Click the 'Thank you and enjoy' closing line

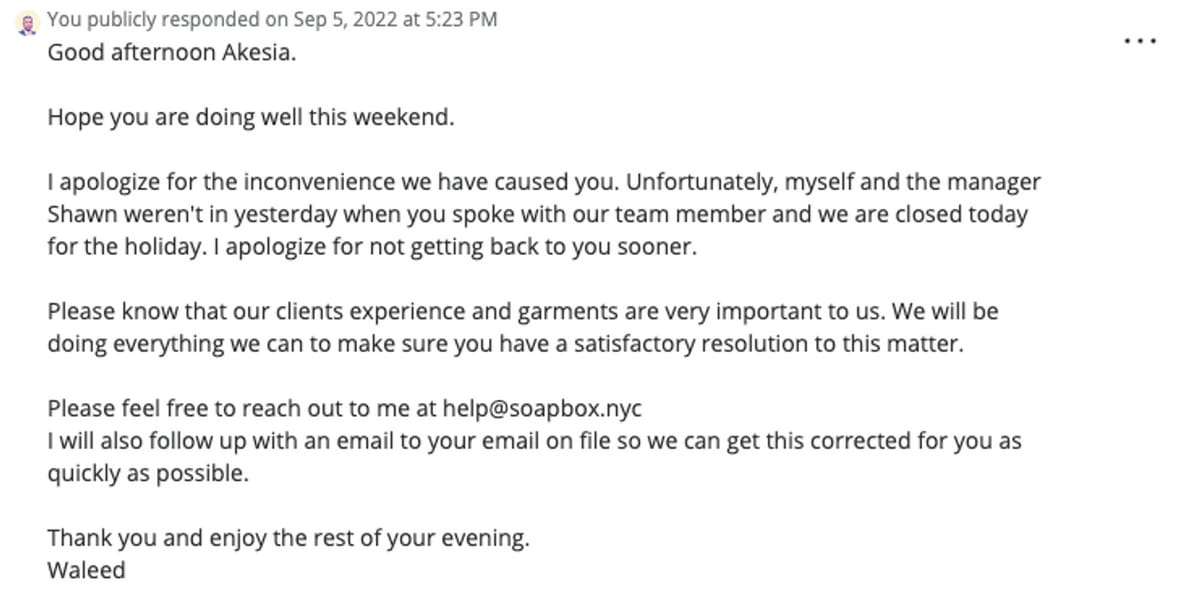tap(288, 538)
